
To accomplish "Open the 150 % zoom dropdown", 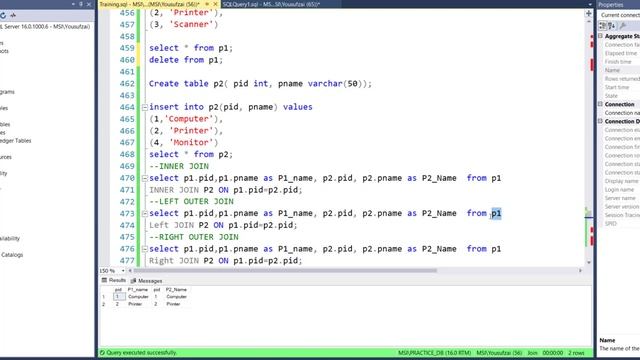I will point(122,271).
